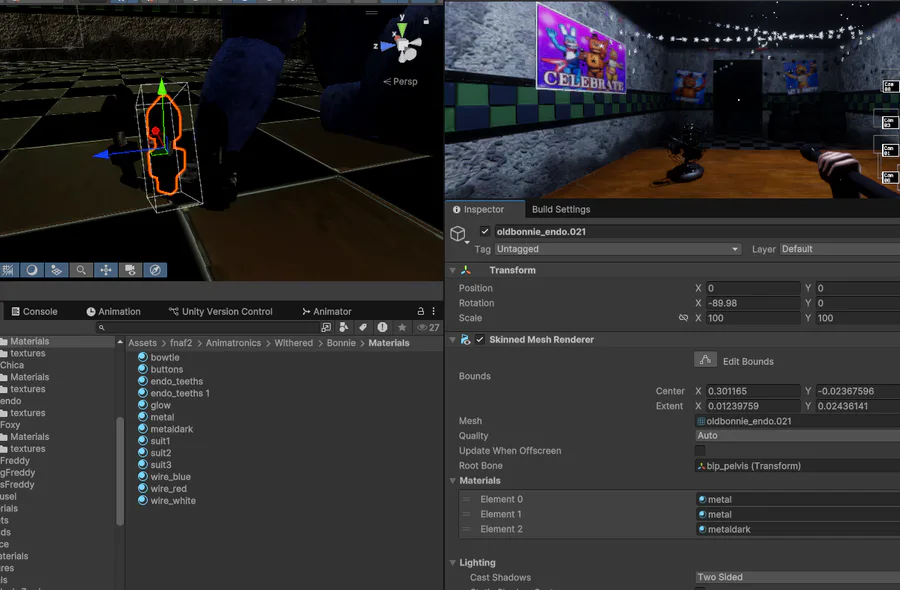This screenshot has width=900, height=590.
Task: Open the Layer dropdown showing Default
Action: click(840, 249)
